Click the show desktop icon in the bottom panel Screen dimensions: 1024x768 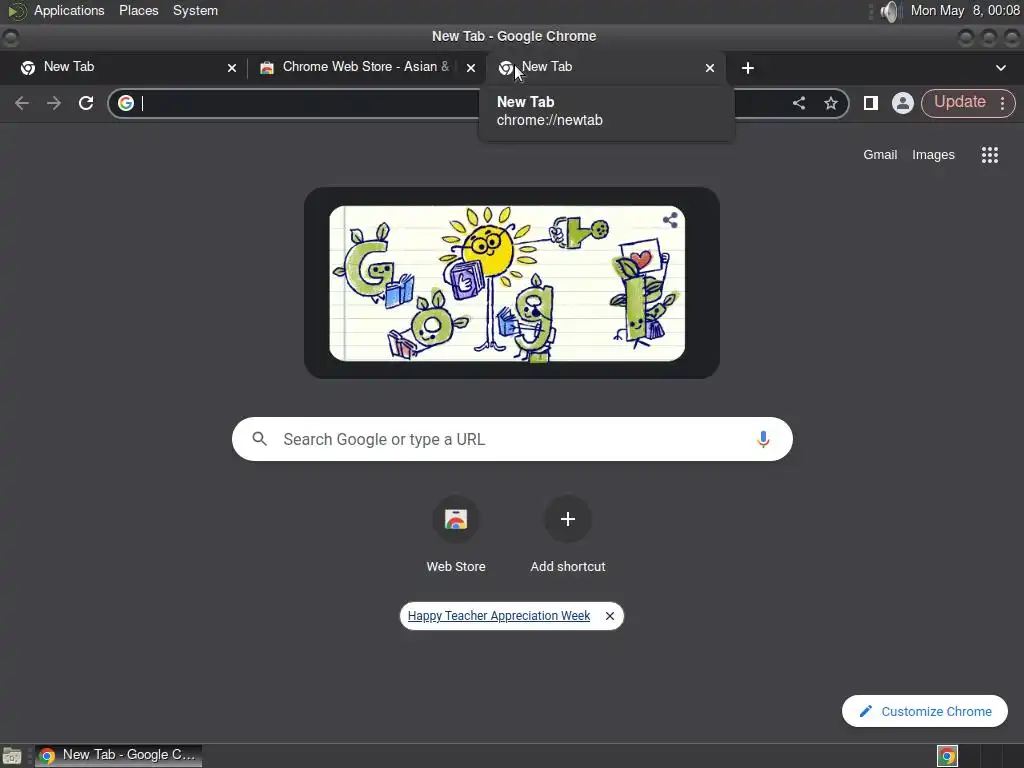point(12,756)
